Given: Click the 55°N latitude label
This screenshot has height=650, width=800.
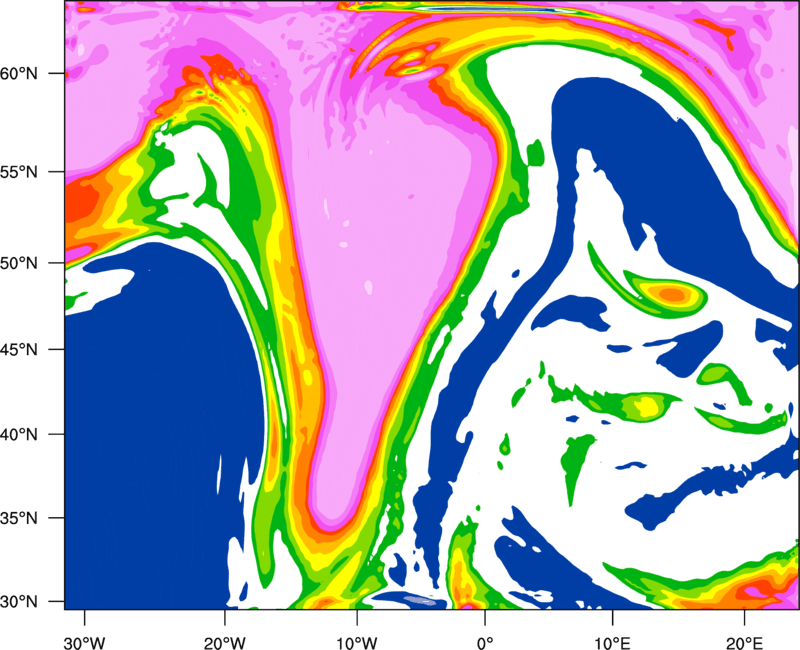Looking at the screenshot, I should click(19, 172).
